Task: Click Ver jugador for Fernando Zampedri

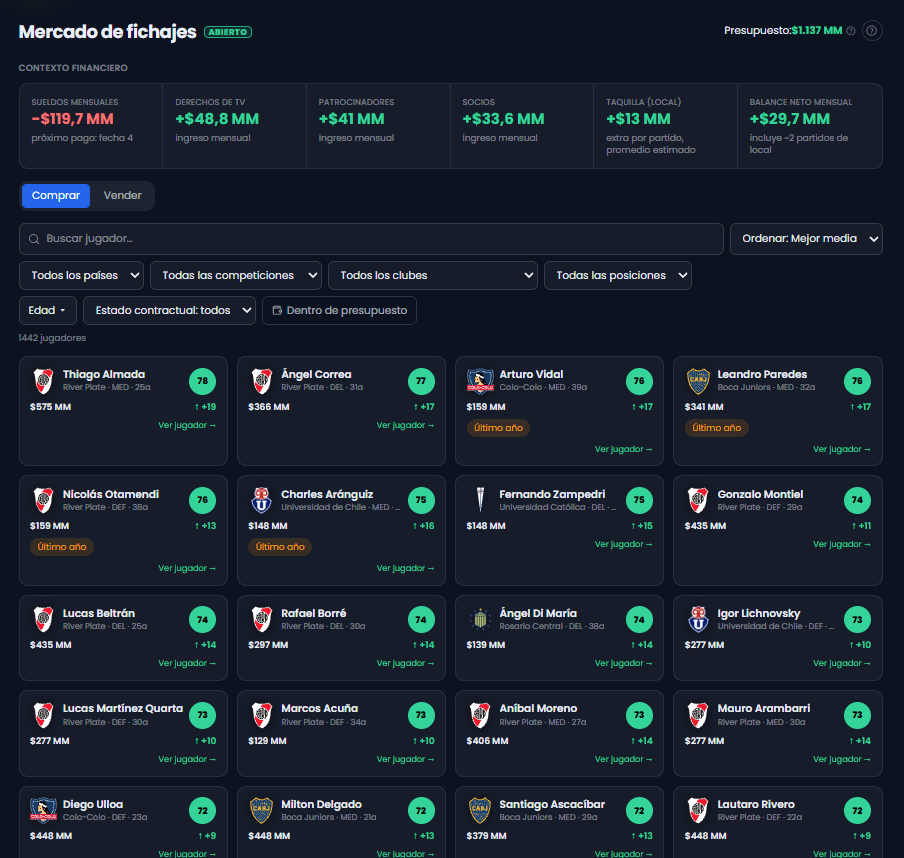Action: pos(623,544)
